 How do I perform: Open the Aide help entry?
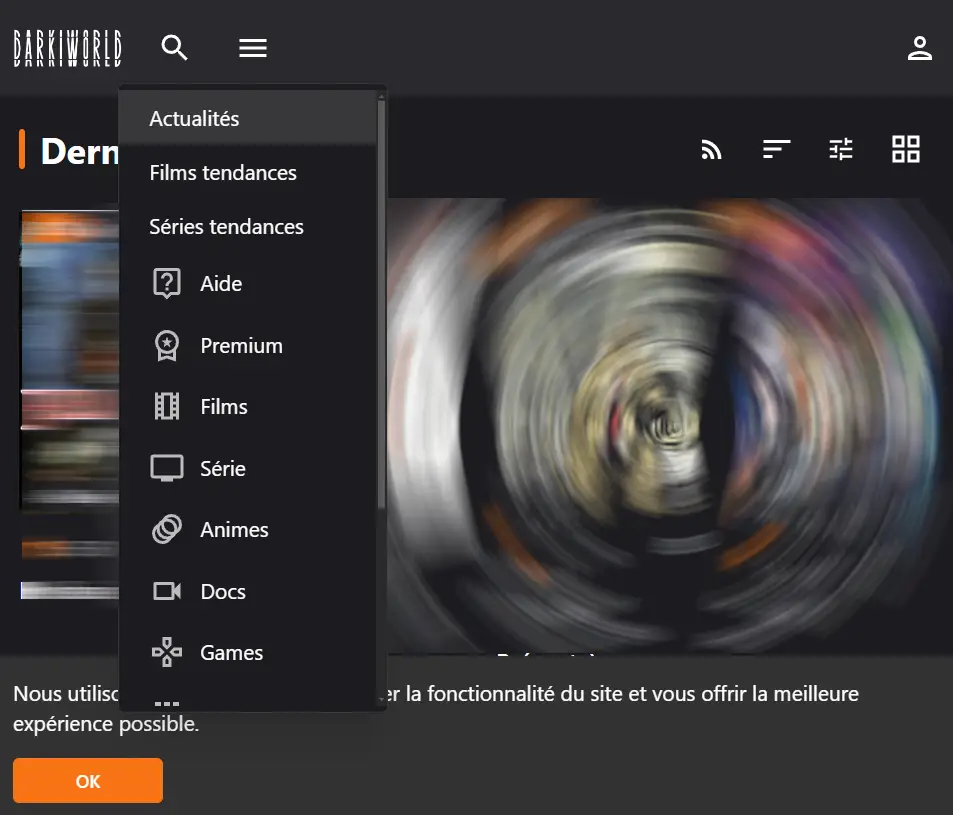click(220, 284)
